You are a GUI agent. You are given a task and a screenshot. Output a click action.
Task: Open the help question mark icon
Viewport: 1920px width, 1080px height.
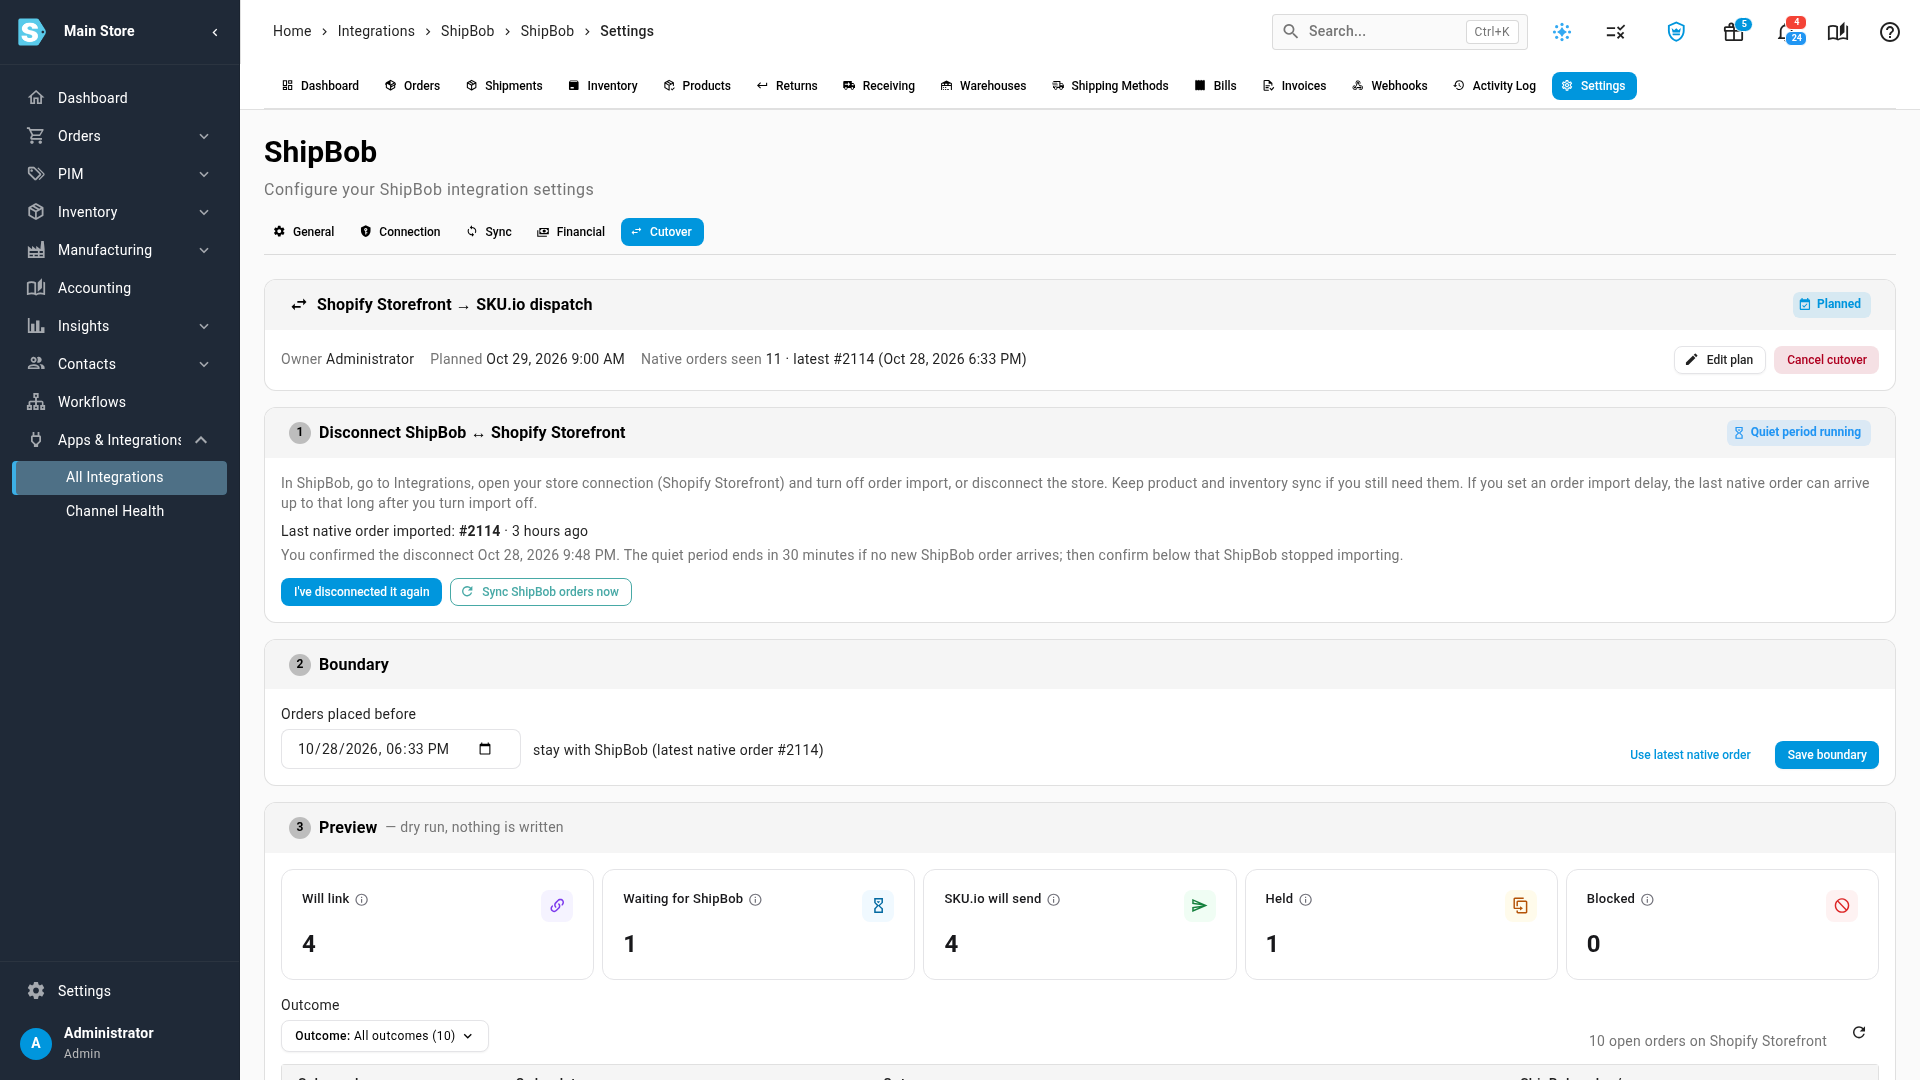[1889, 32]
